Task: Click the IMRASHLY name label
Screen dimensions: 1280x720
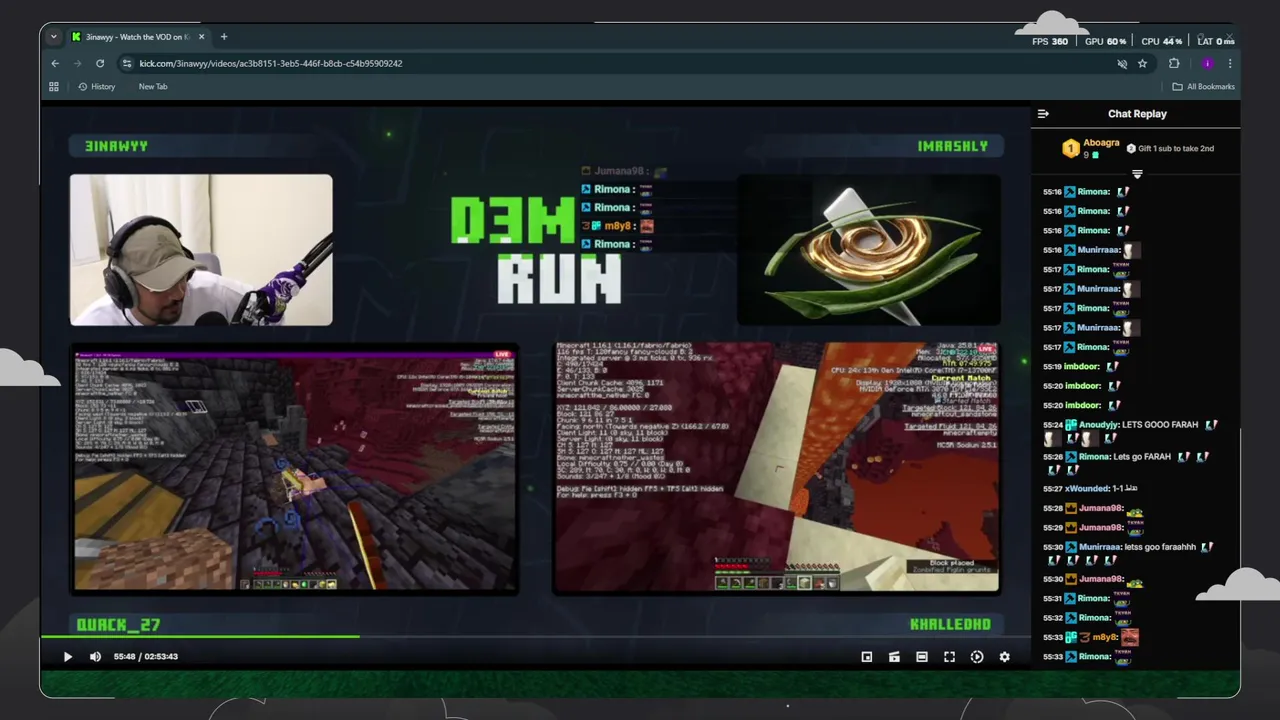Action: [952, 146]
